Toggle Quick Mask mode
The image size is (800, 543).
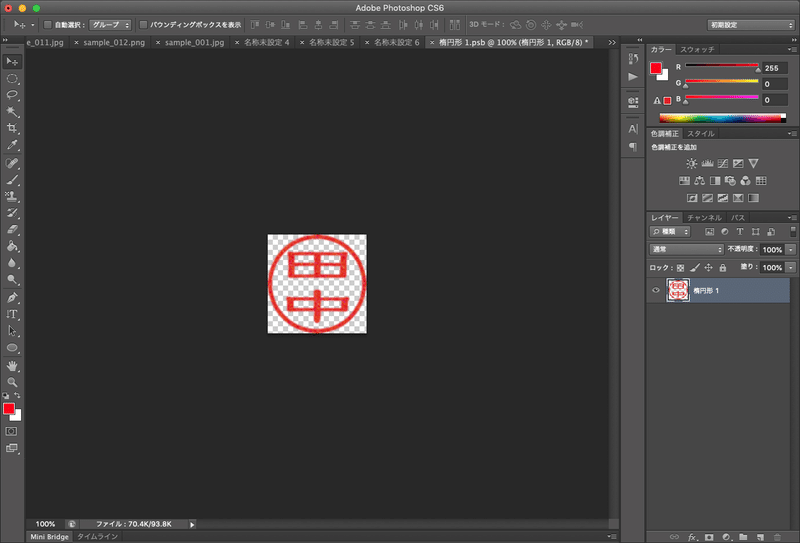pos(11,431)
